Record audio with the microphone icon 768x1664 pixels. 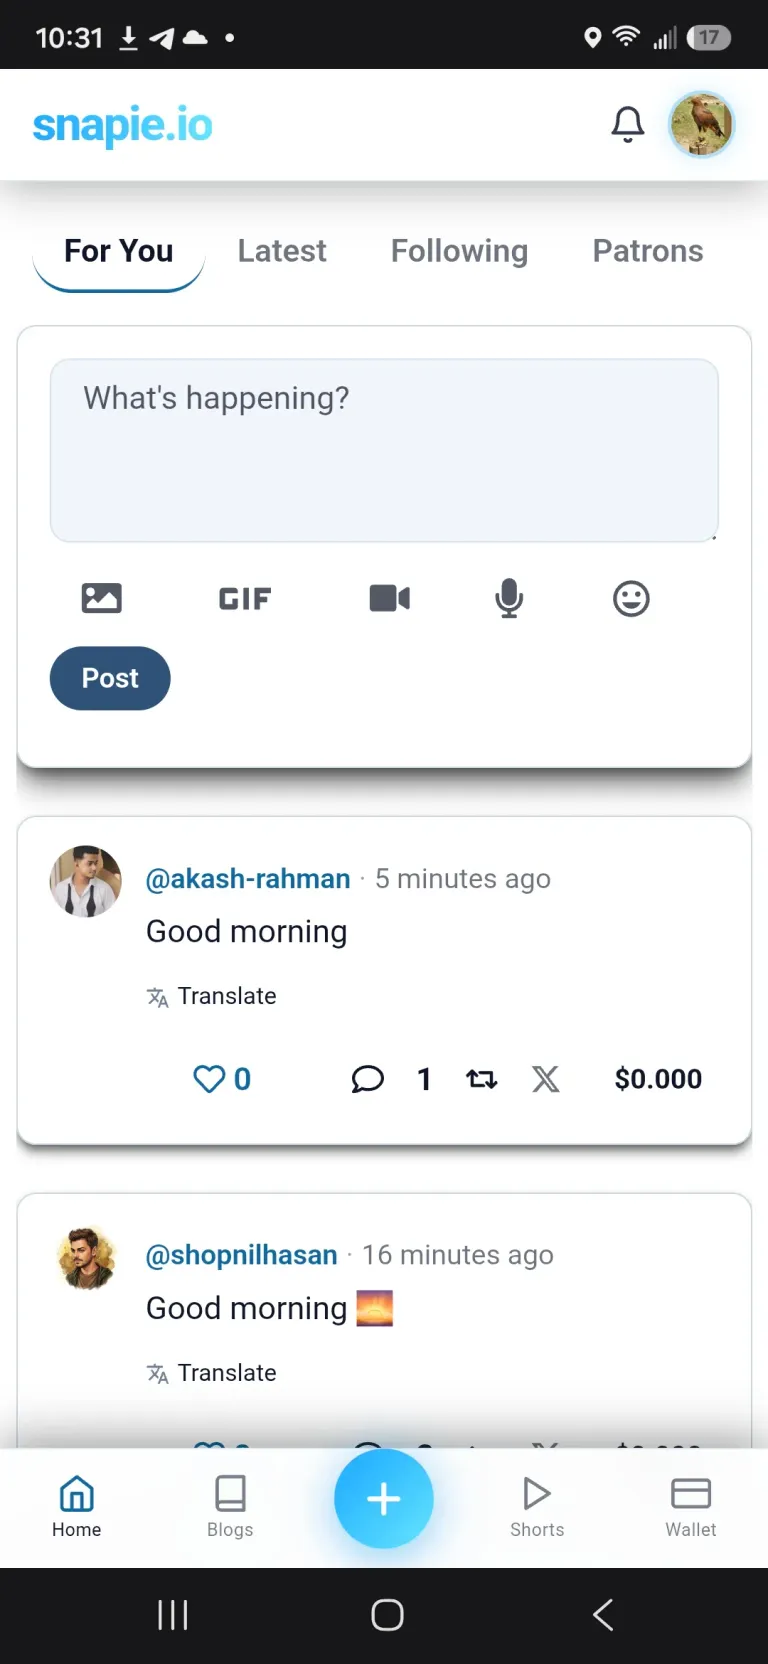pos(509,598)
